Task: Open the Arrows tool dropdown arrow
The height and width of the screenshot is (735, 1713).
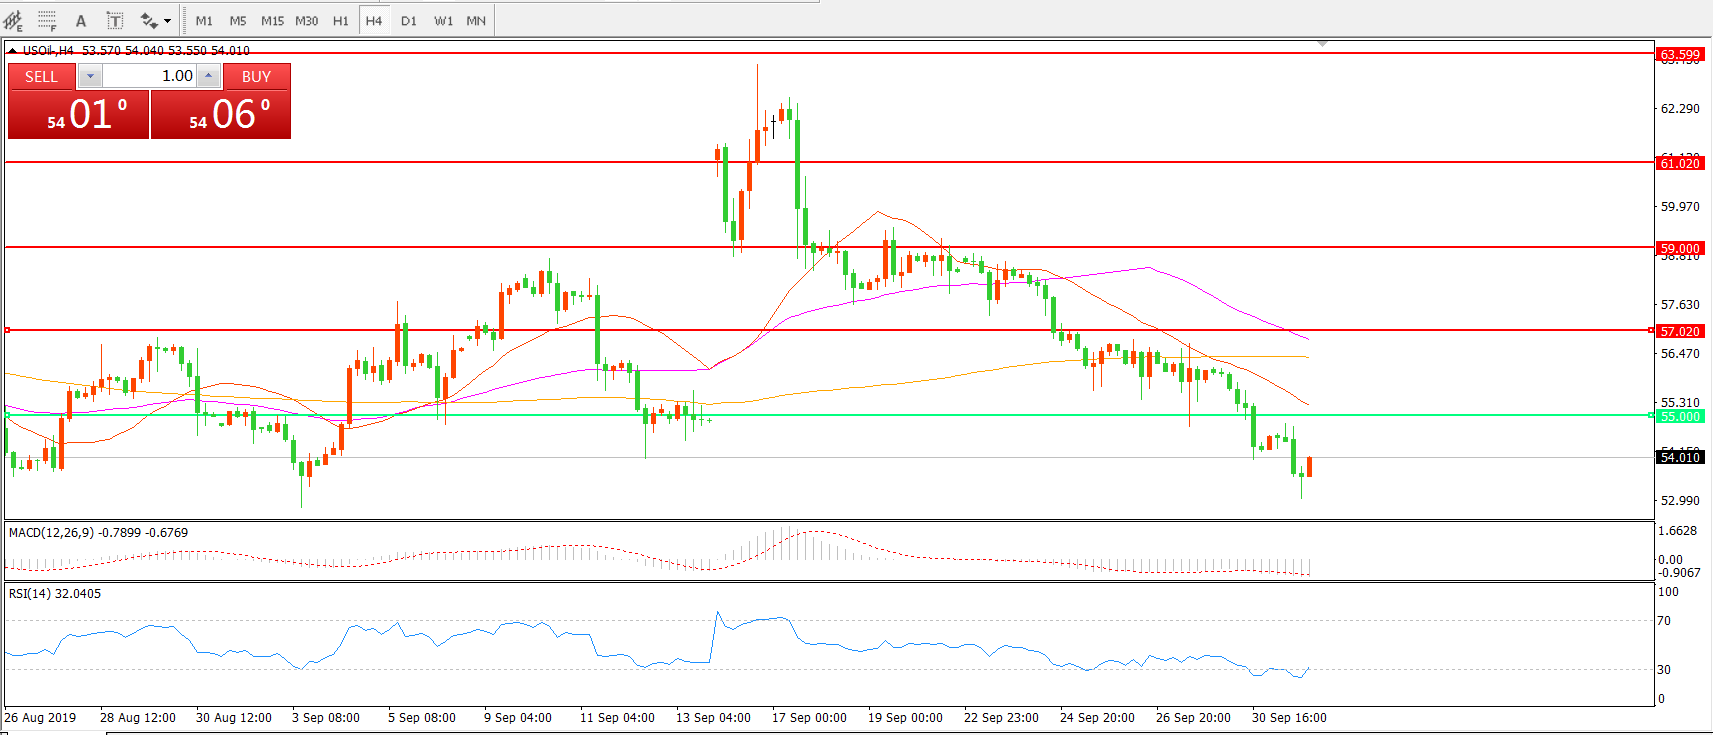Action: pyautogui.click(x=167, y=20)
